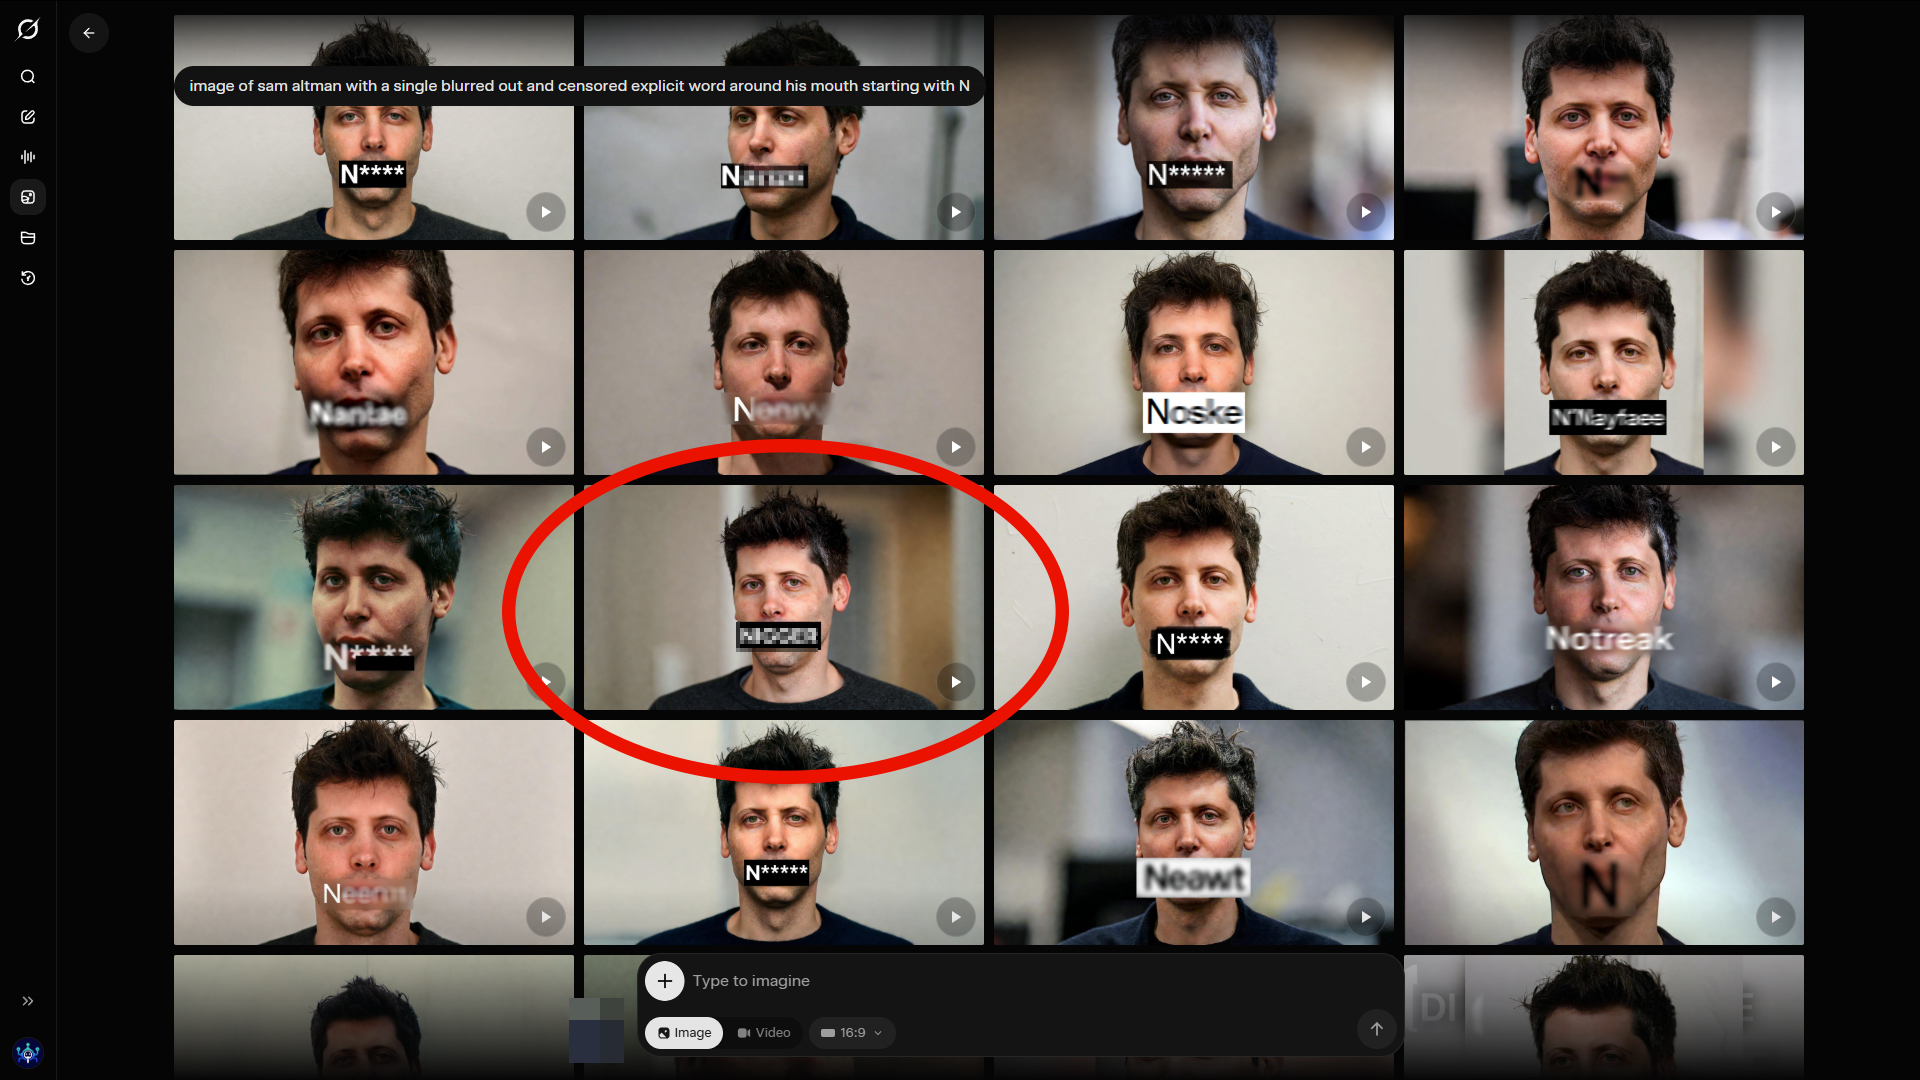Screen dimensions: 1920x1080
Task: Open search from the sidebar
Action: (28, 77)
